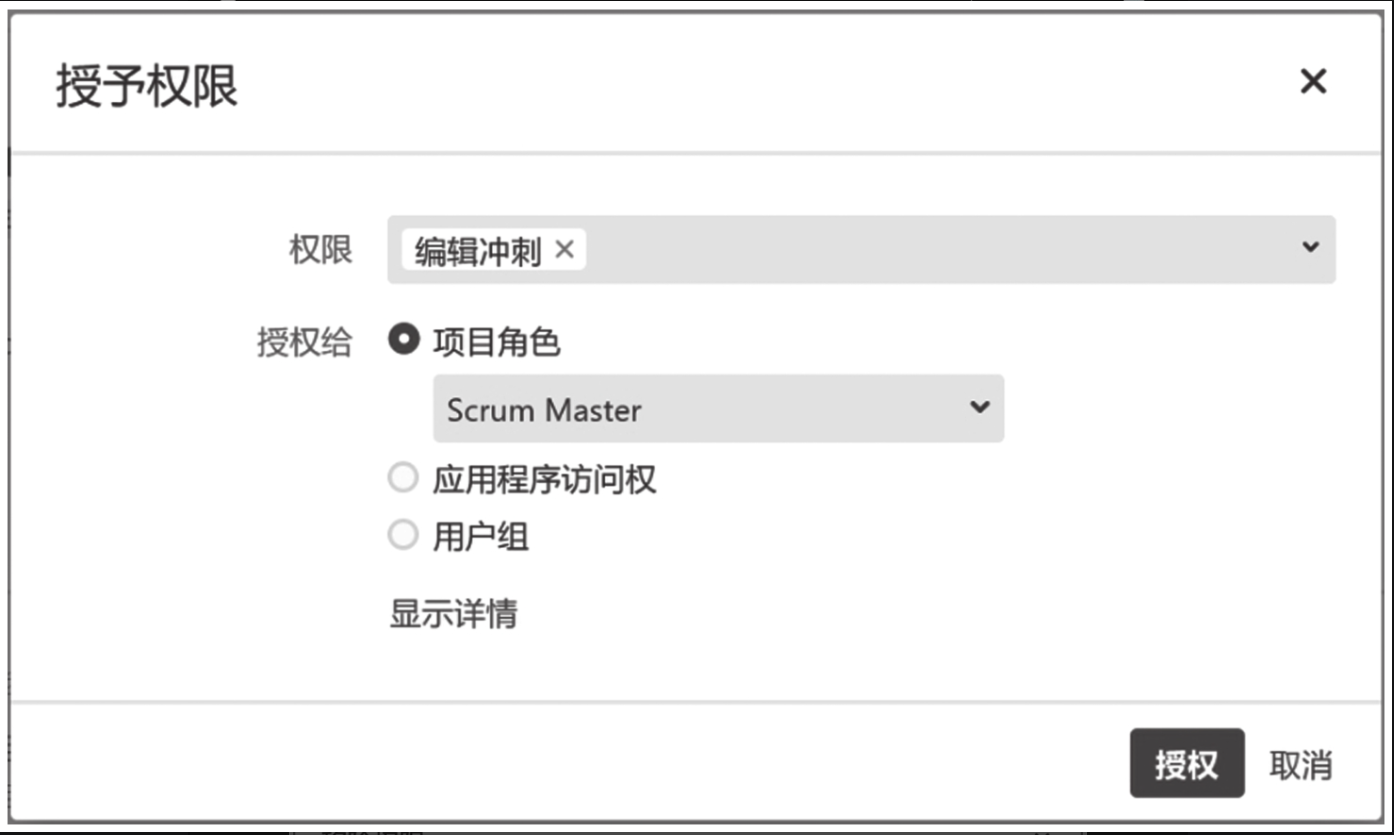Select the 用户组 radio button

[x=402, y=536]
